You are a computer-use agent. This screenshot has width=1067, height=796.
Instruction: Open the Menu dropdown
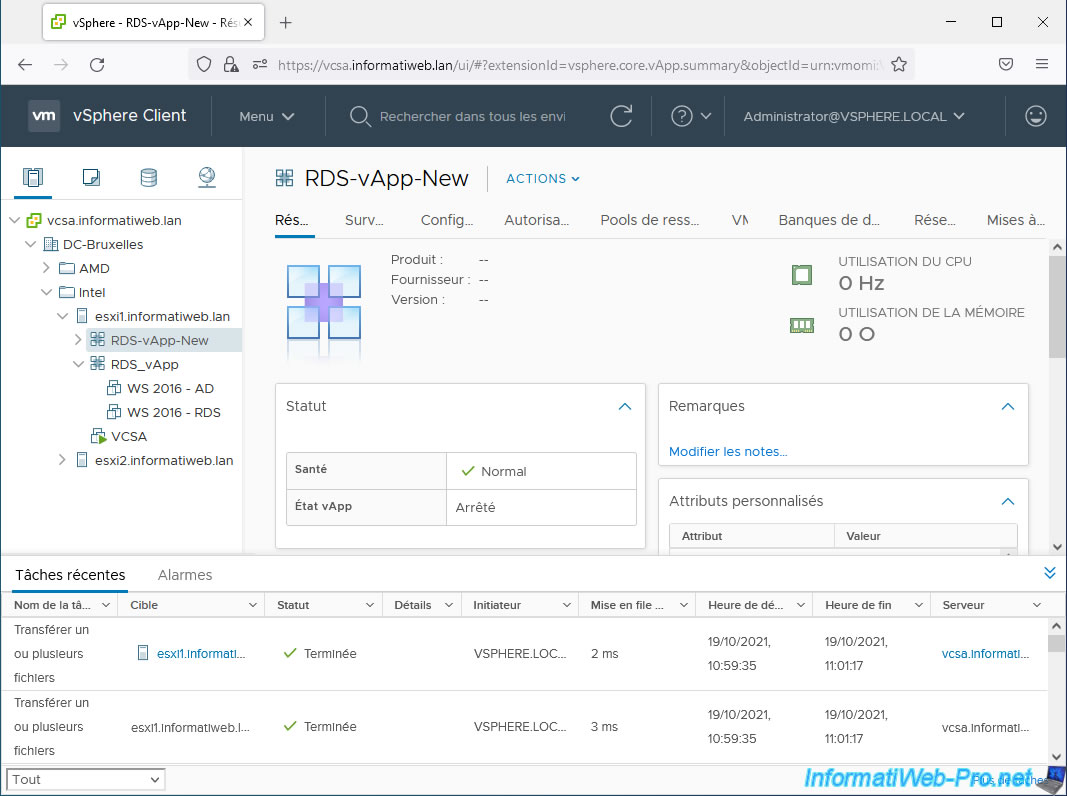click(x=267, y=116)
